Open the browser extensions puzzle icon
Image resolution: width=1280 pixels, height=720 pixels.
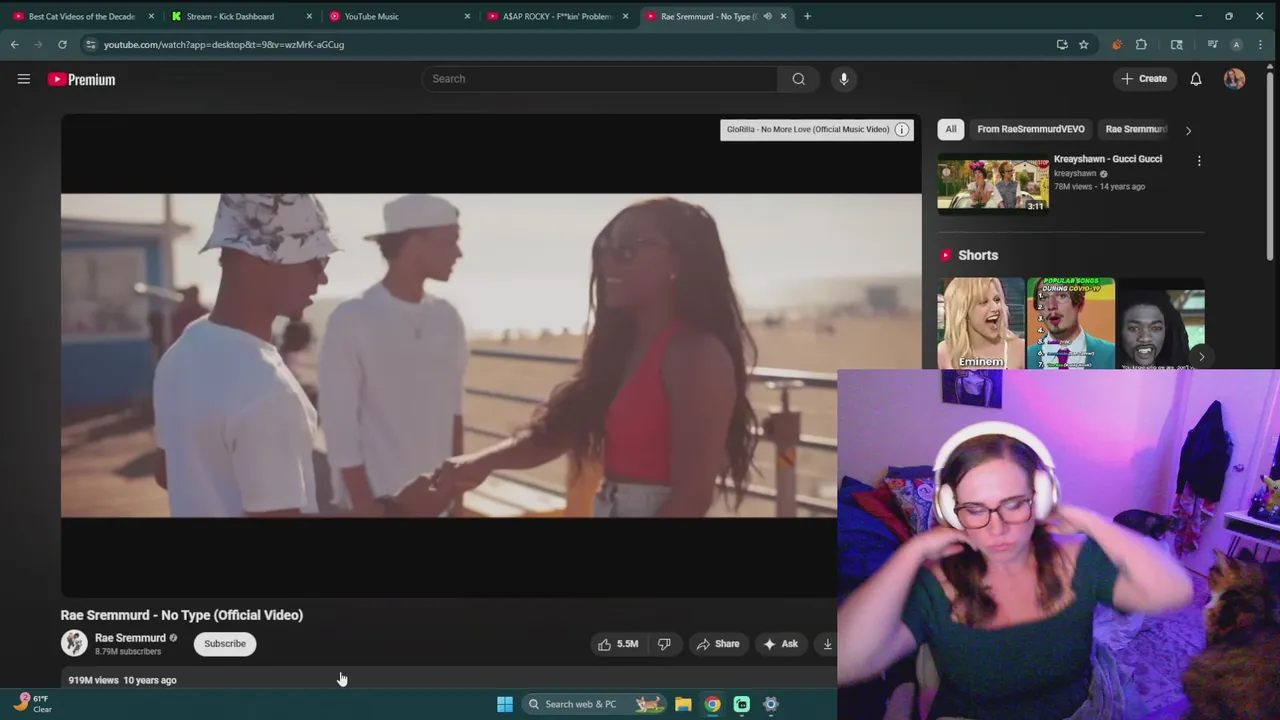tap(1141, 44)
